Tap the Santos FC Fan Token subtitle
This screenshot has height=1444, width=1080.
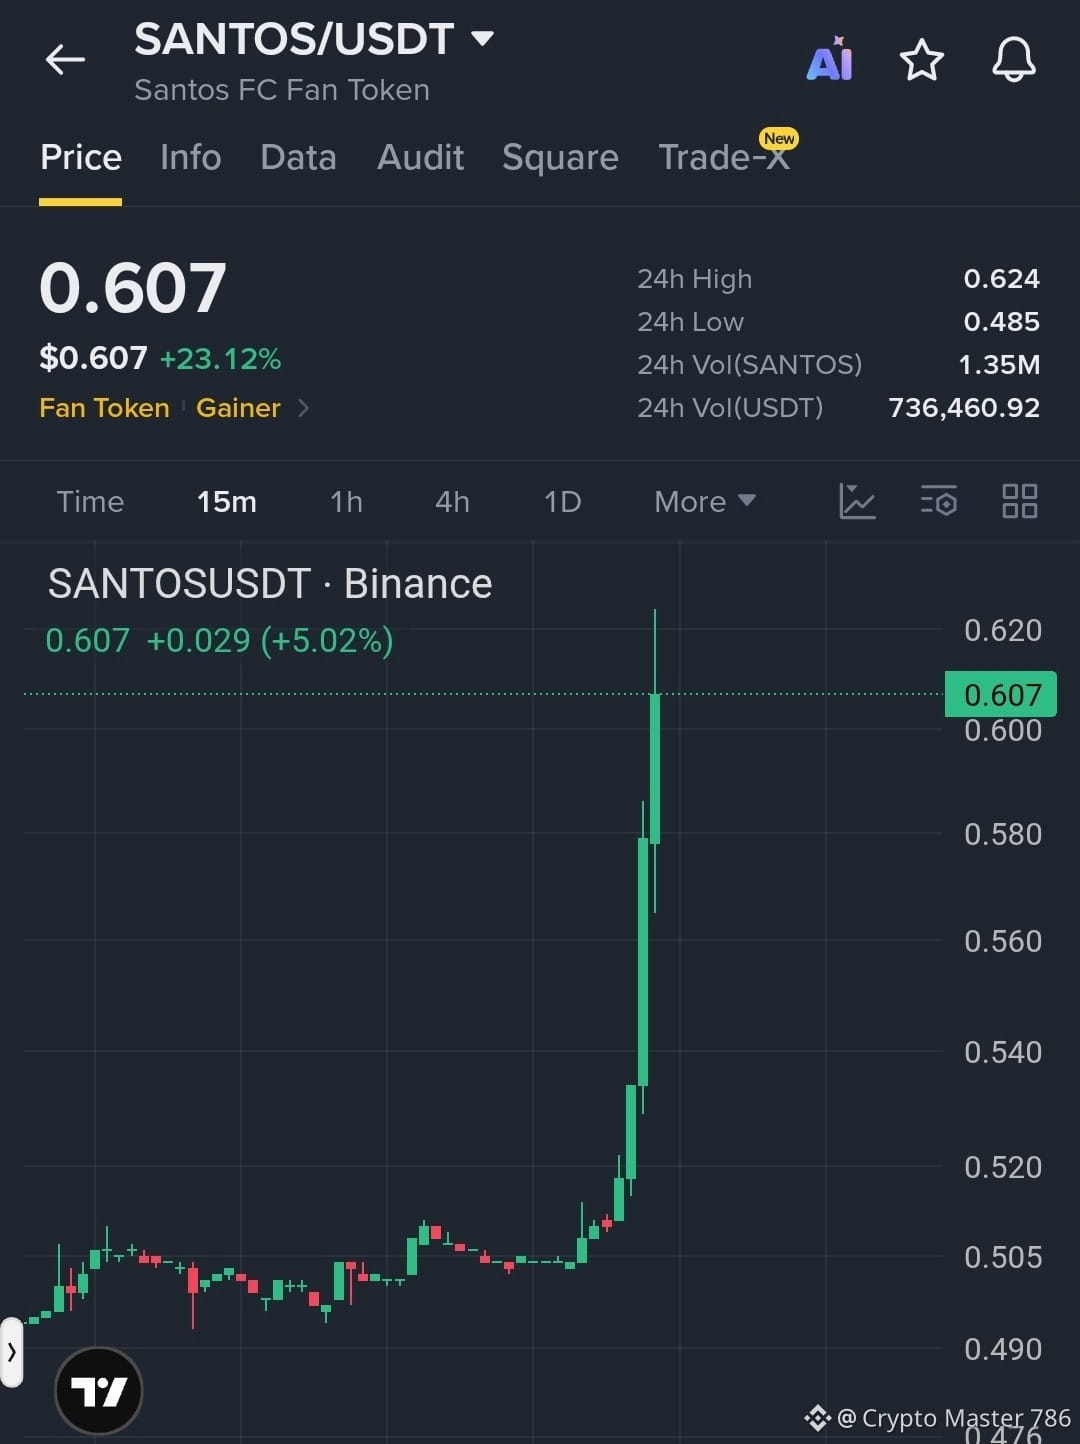[282, 90]
